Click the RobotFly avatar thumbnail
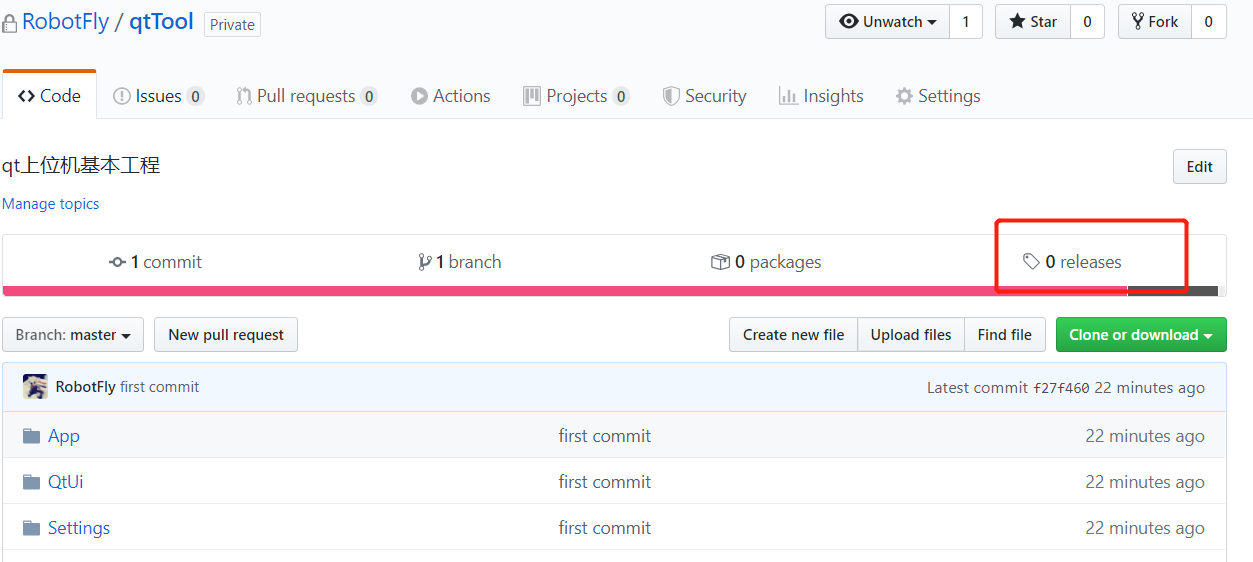This screenshot has width=1253, height=562. 35,387
